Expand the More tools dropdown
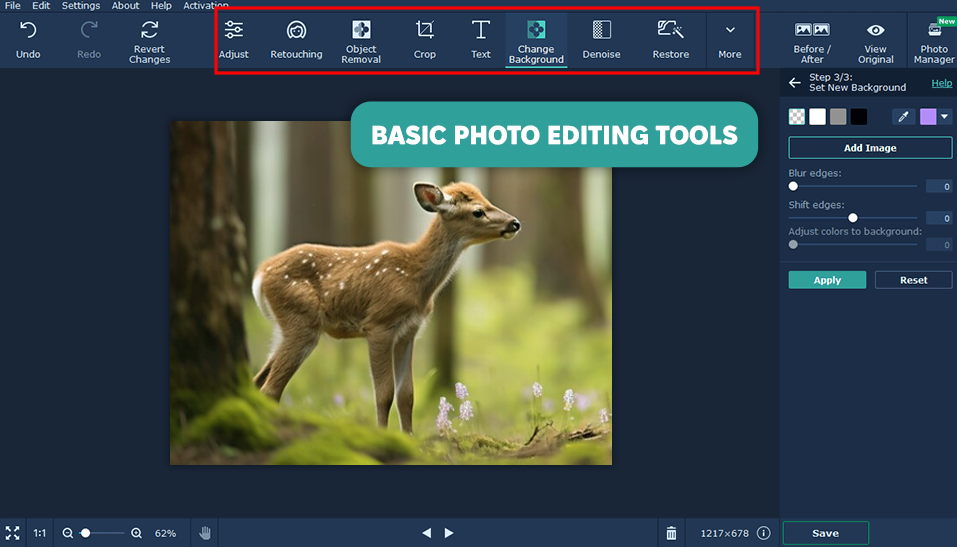 (x=730, y=39)
